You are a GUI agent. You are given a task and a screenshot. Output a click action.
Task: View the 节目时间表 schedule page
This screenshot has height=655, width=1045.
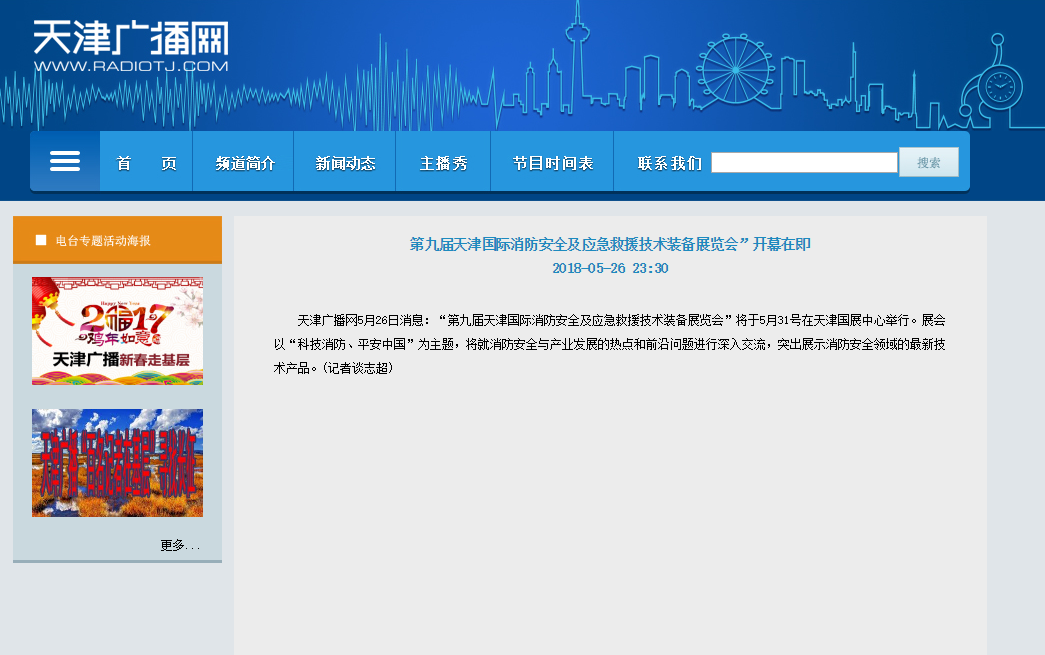point(552,163)
